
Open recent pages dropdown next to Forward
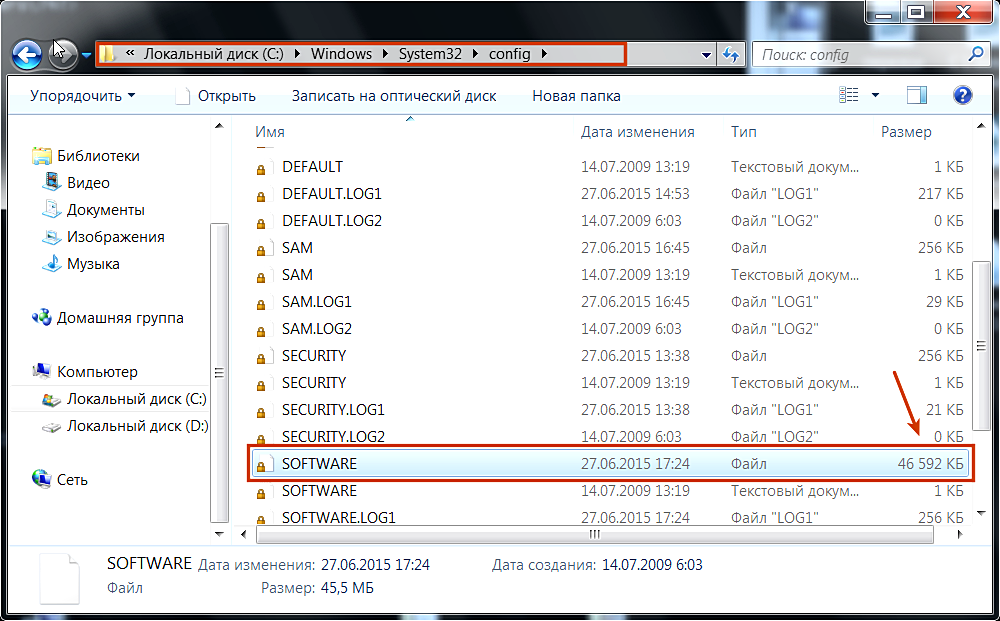coord(86,55)
